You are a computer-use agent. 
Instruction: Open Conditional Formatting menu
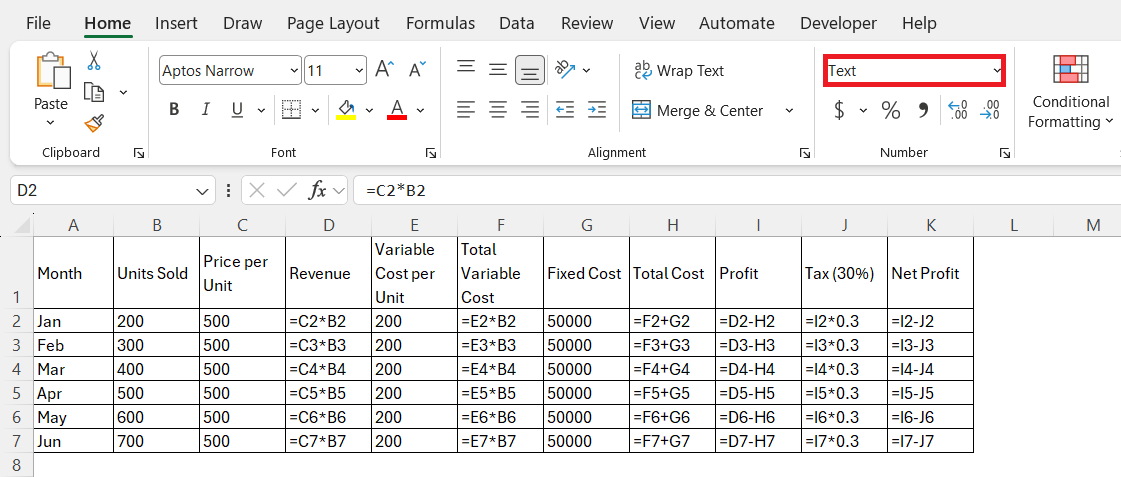(x=1070, y=92)
